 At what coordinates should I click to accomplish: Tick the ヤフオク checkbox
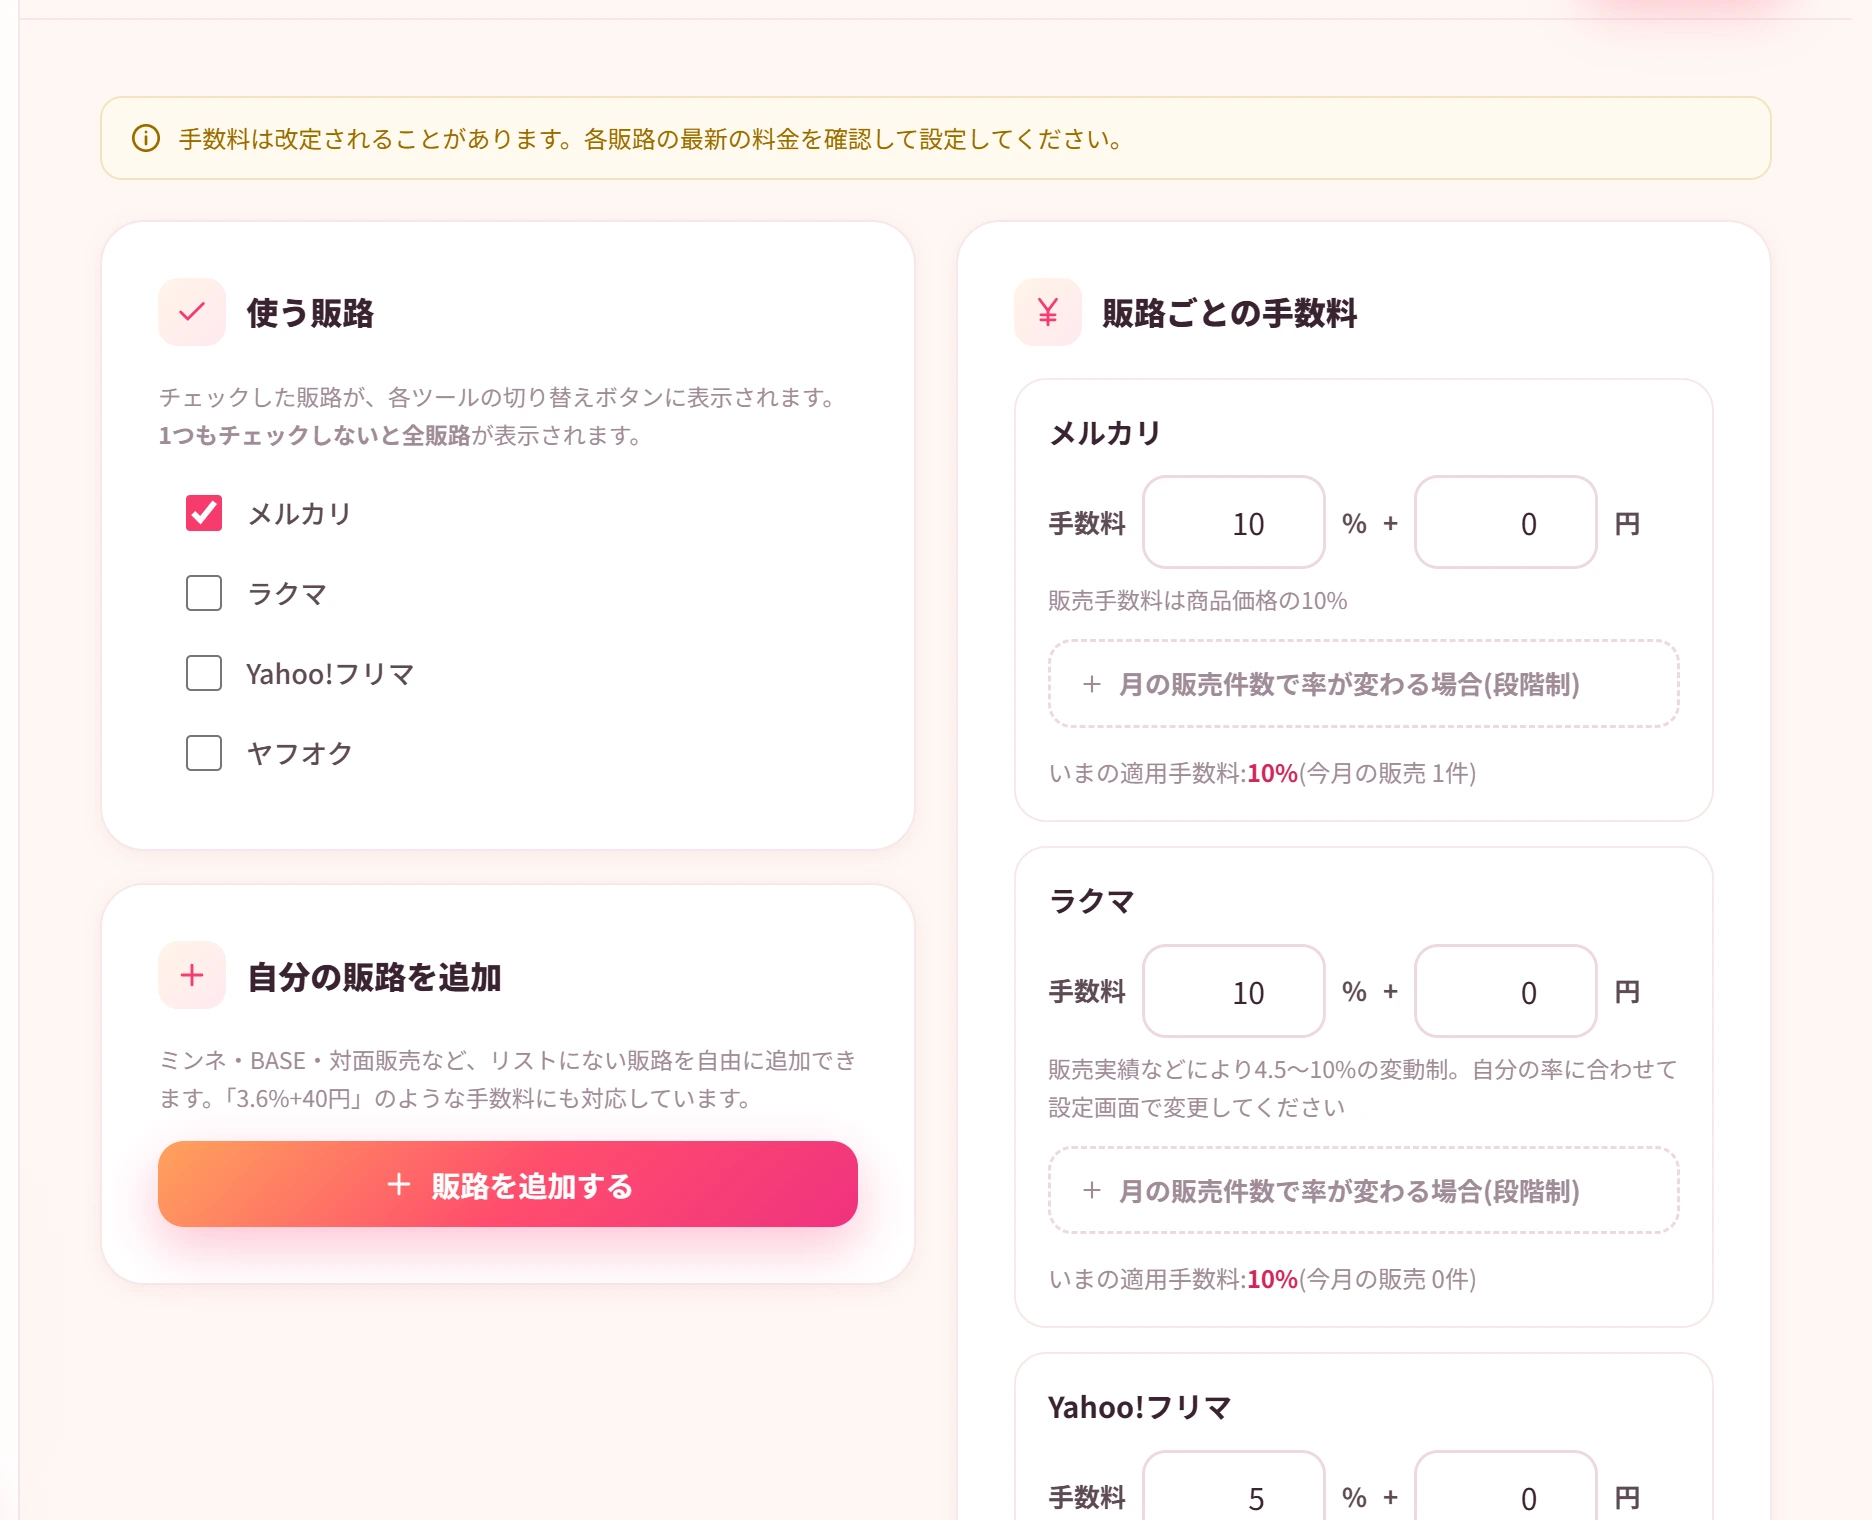tap(204, 753)
